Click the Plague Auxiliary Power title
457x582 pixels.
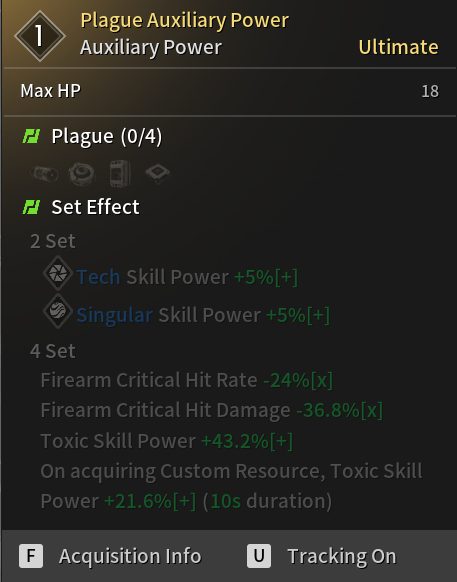(185, 20)
